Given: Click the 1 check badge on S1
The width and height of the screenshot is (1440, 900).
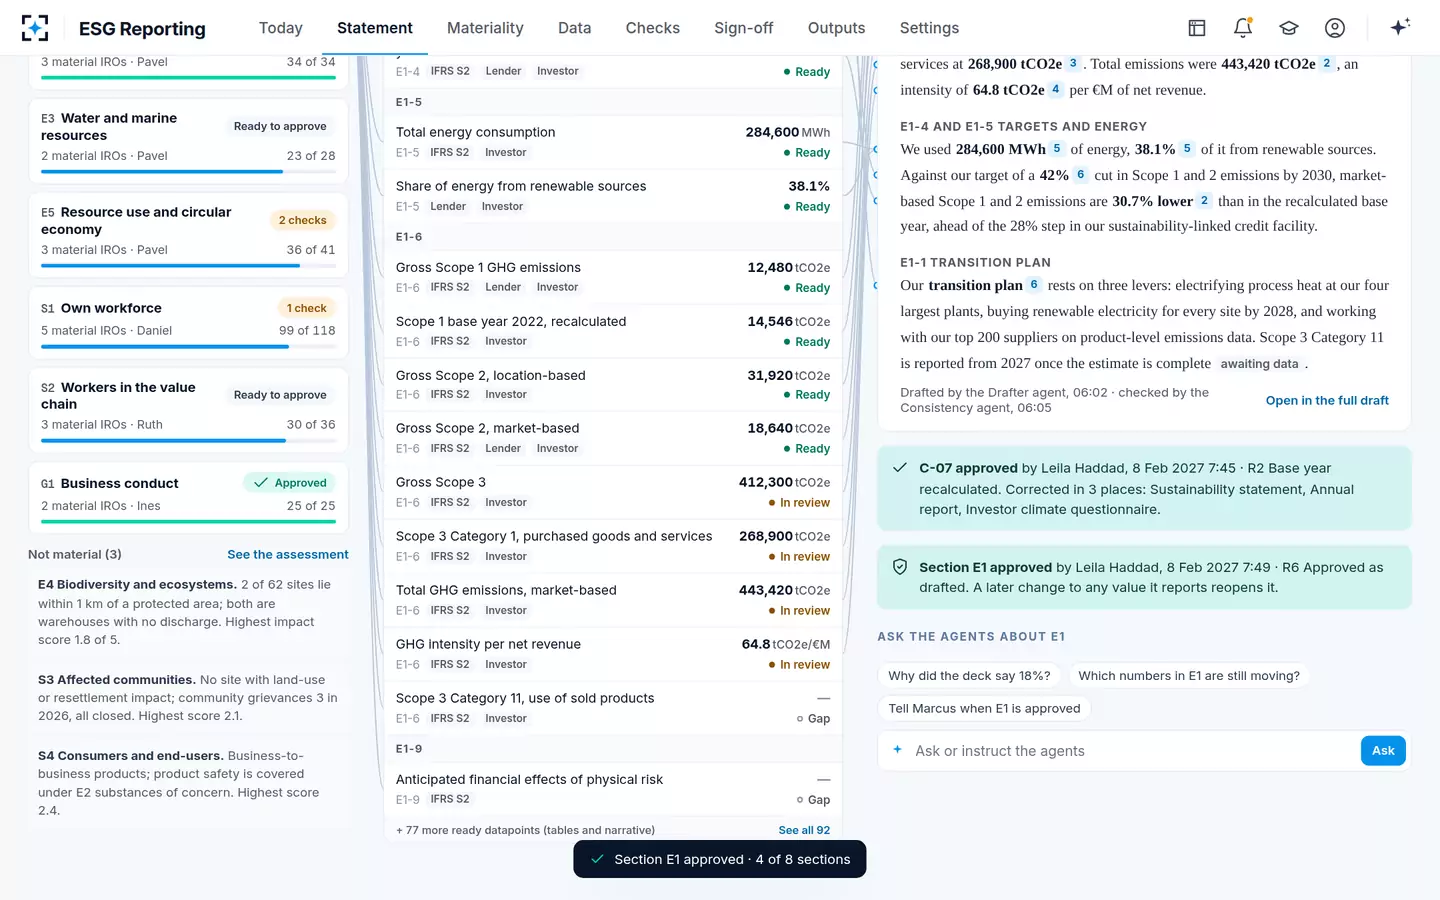Looking at the screenshot, I should (306, 308).
